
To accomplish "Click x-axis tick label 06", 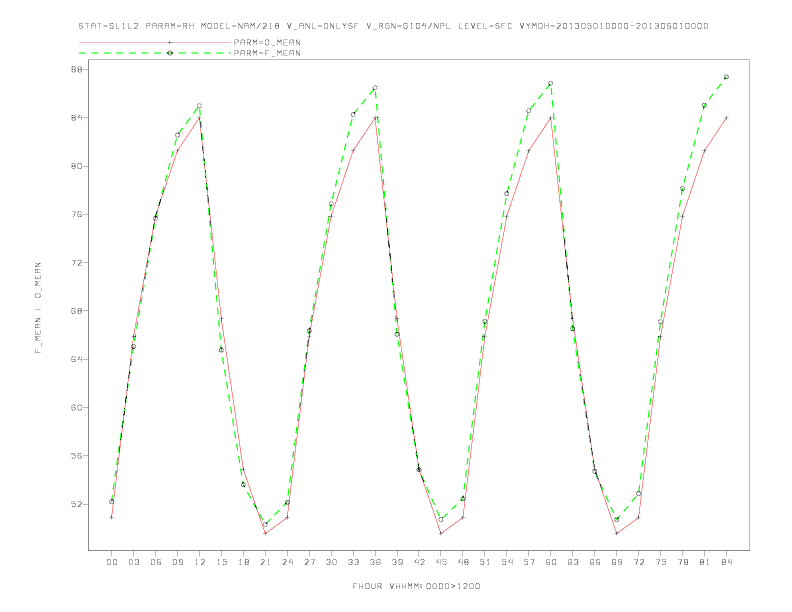I will [x=156, y=562].
